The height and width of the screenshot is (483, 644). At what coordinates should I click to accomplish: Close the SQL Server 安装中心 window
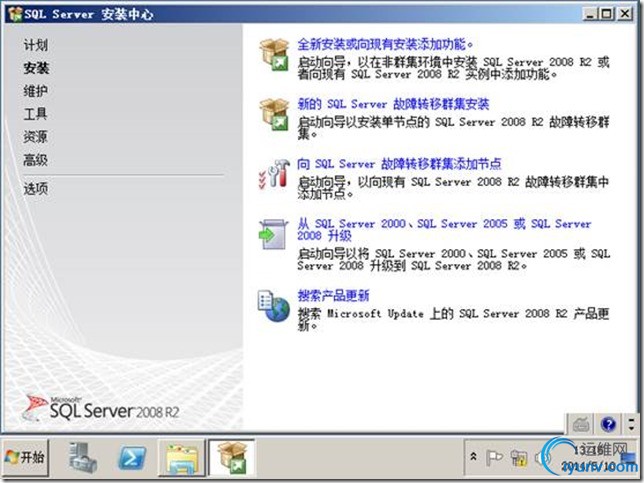click(625, 14)
